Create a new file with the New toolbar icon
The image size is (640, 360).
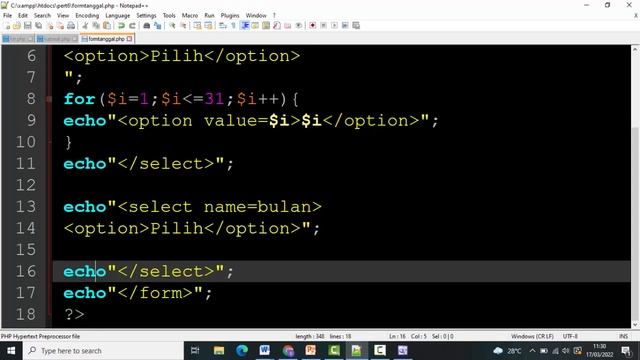7,25
